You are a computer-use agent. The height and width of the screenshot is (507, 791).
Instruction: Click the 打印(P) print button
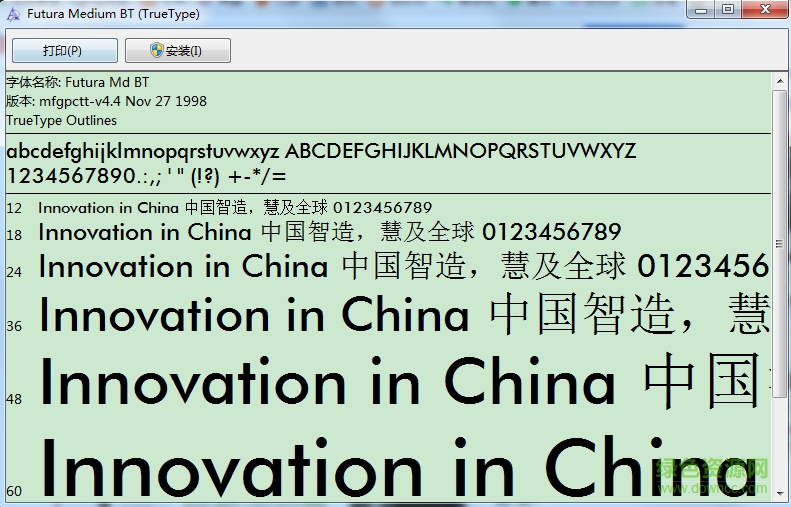[x=65, y=50]
